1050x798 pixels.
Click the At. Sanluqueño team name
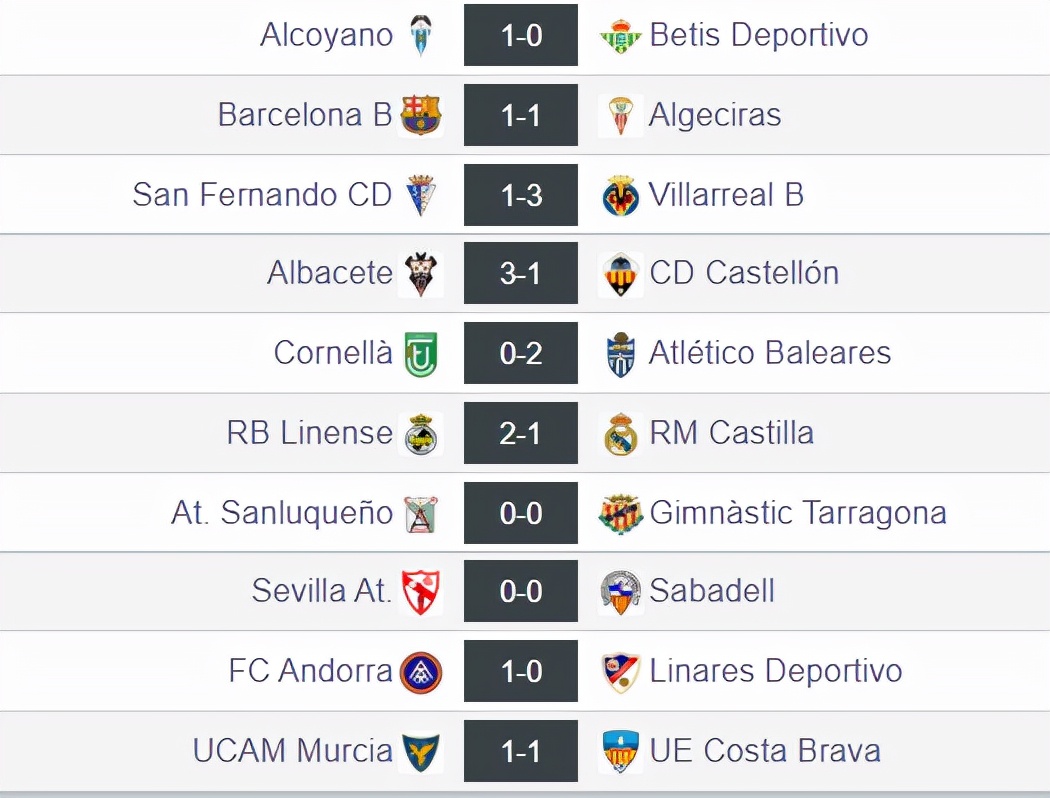282,513
